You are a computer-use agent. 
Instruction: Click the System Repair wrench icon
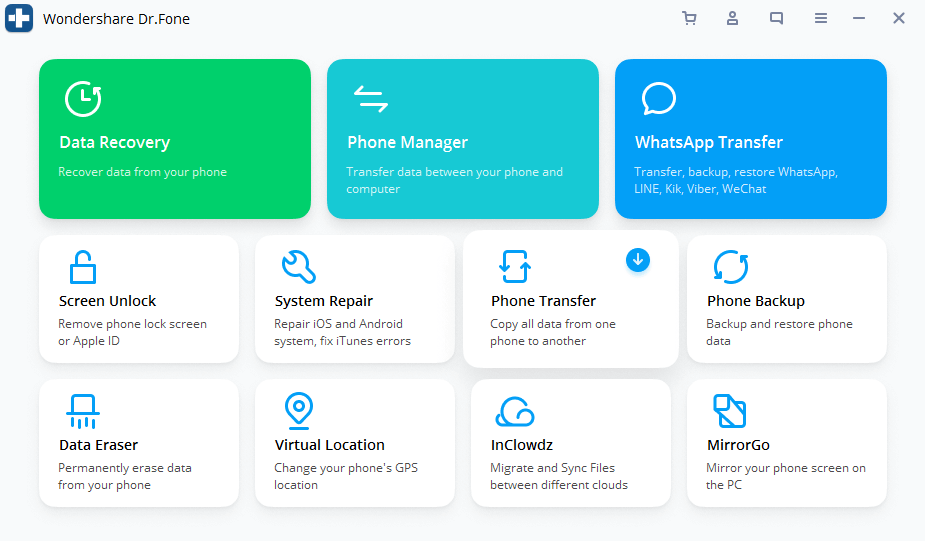298,267
